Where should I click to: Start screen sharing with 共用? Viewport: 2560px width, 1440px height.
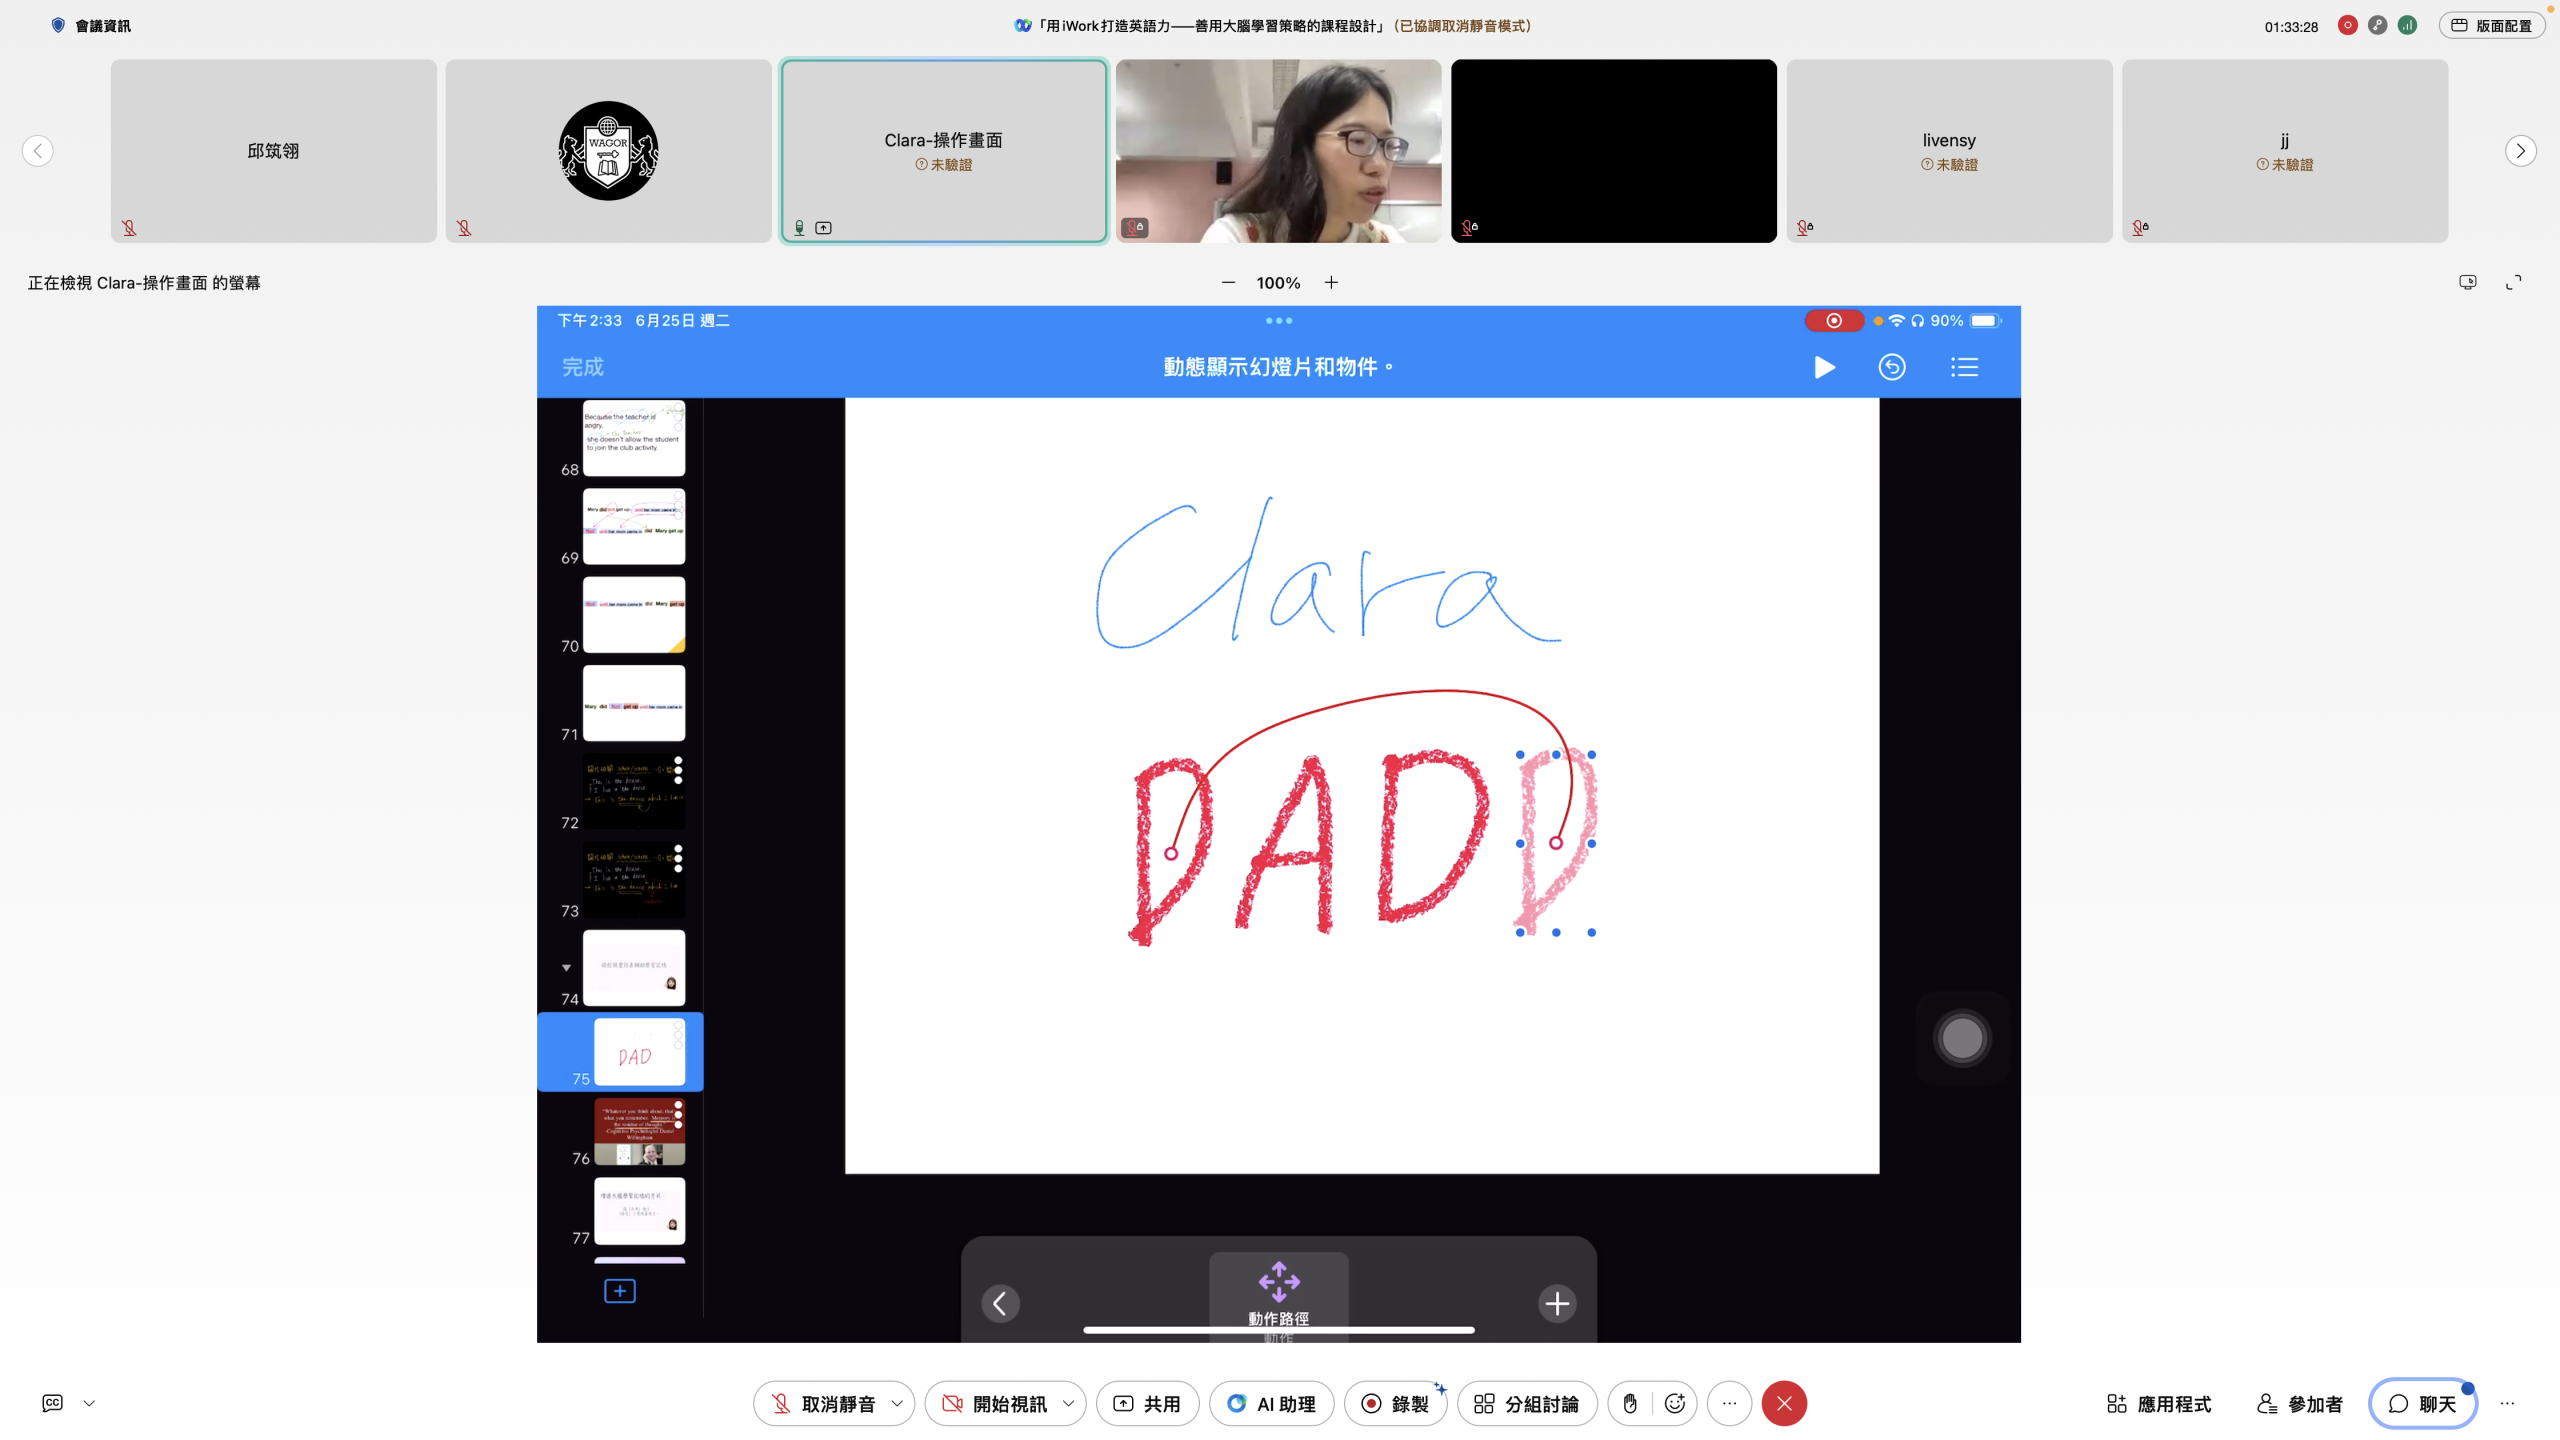pyautogui.click(x=1147, y=1403)
